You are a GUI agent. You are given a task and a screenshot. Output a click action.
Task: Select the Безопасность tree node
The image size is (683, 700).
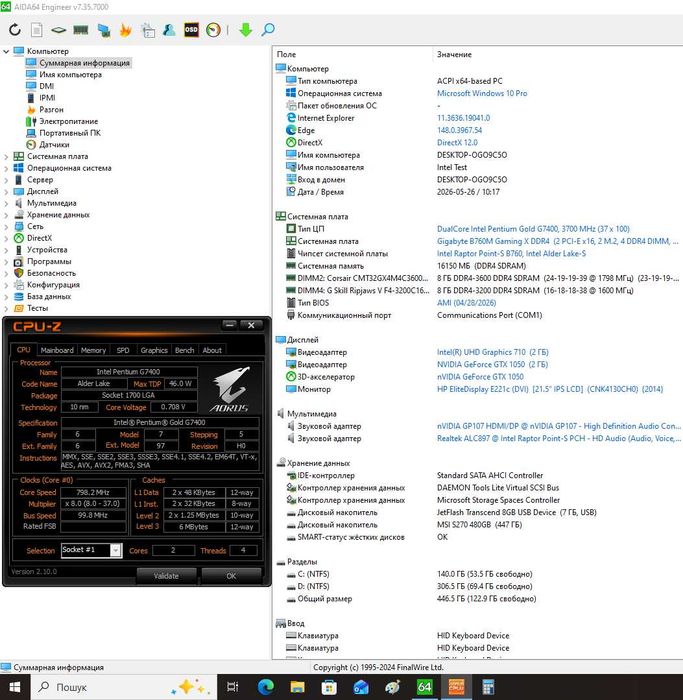click(51, 273)
